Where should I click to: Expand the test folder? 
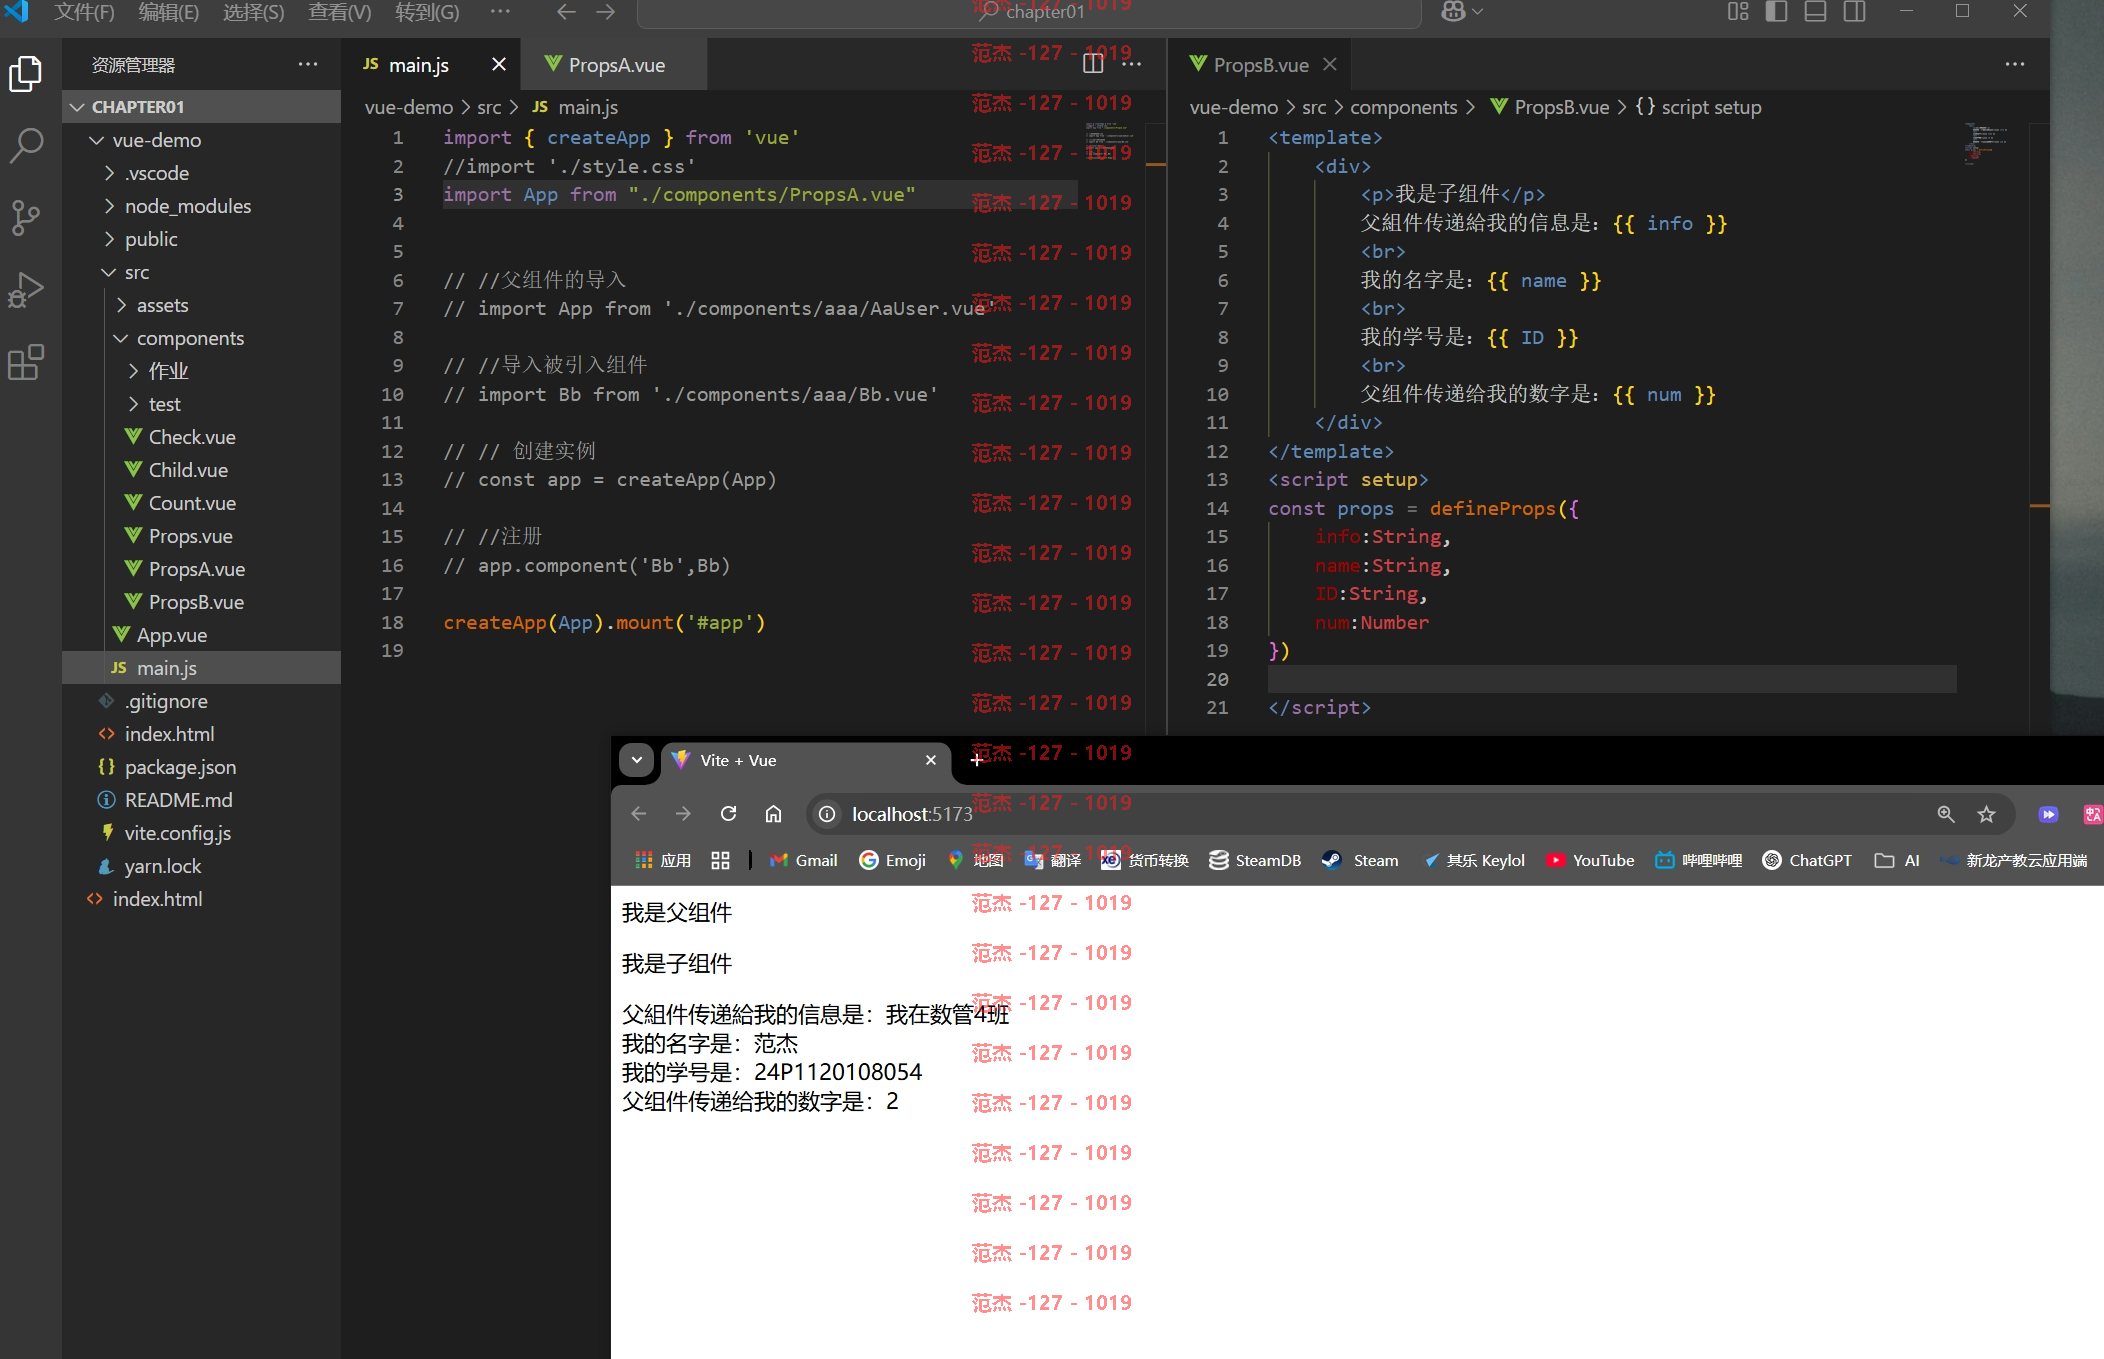click(201, 404)
